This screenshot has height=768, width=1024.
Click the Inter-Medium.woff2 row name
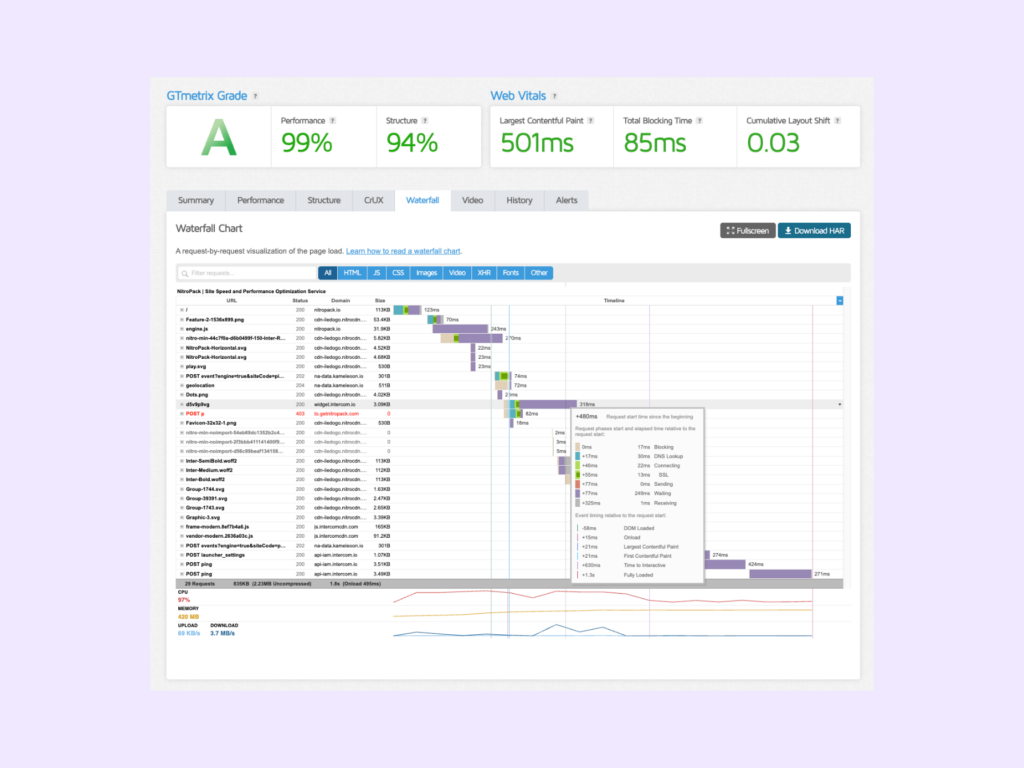point(210,470)
